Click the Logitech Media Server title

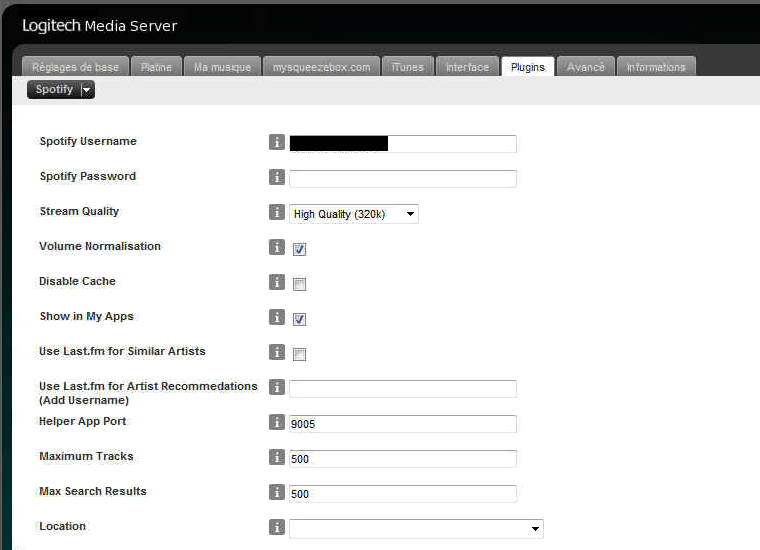tap(100, 26)
